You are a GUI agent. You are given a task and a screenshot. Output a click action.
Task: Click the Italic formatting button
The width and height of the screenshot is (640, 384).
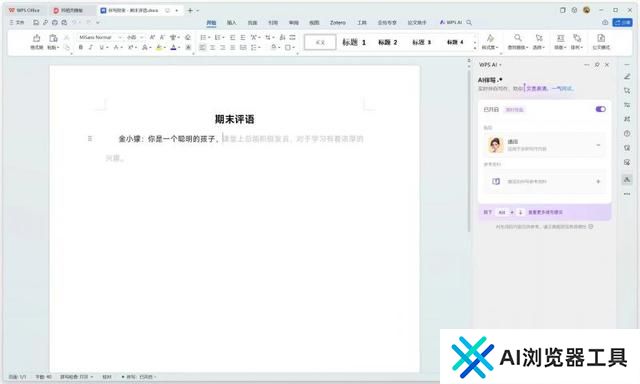[91, 48]
